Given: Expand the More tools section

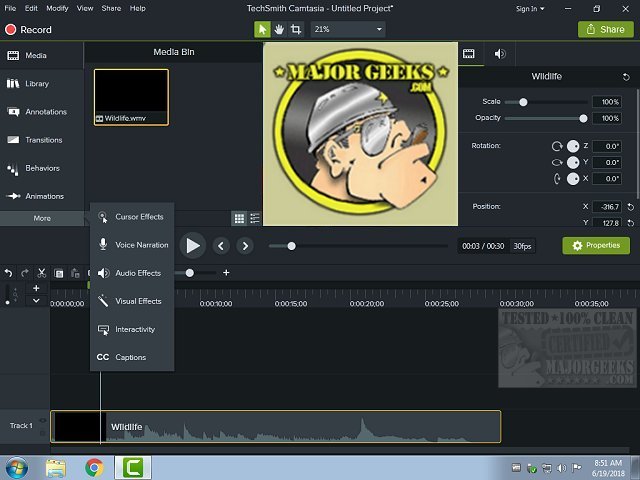Looking at the screenshot, I should click(42, 218).
